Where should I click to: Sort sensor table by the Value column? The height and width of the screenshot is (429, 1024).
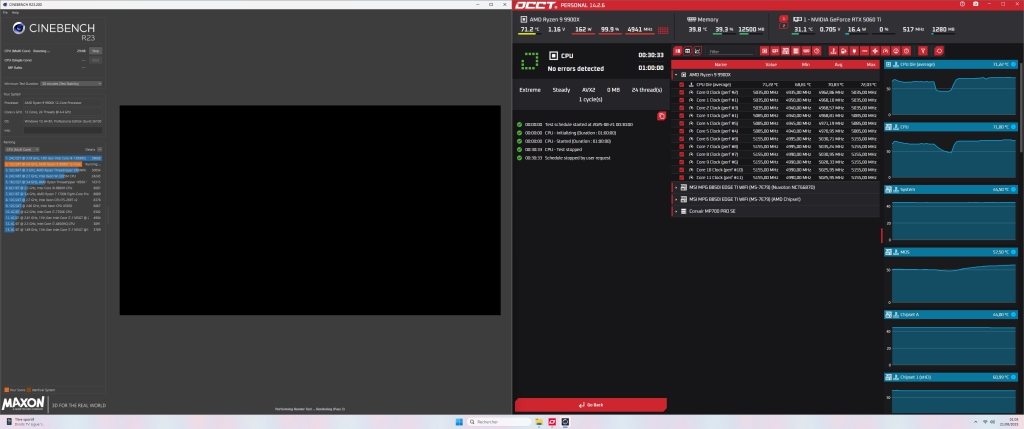tap(771, 65)
